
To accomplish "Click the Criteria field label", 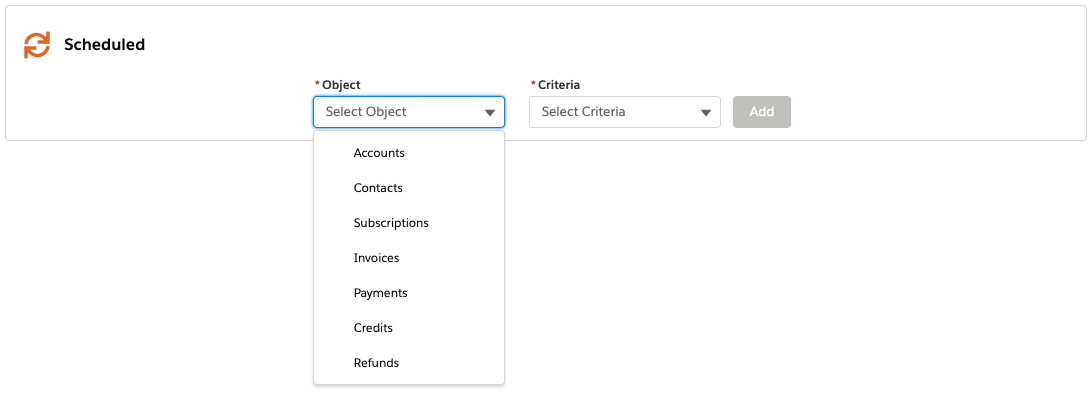I will (x=559, y=85).
